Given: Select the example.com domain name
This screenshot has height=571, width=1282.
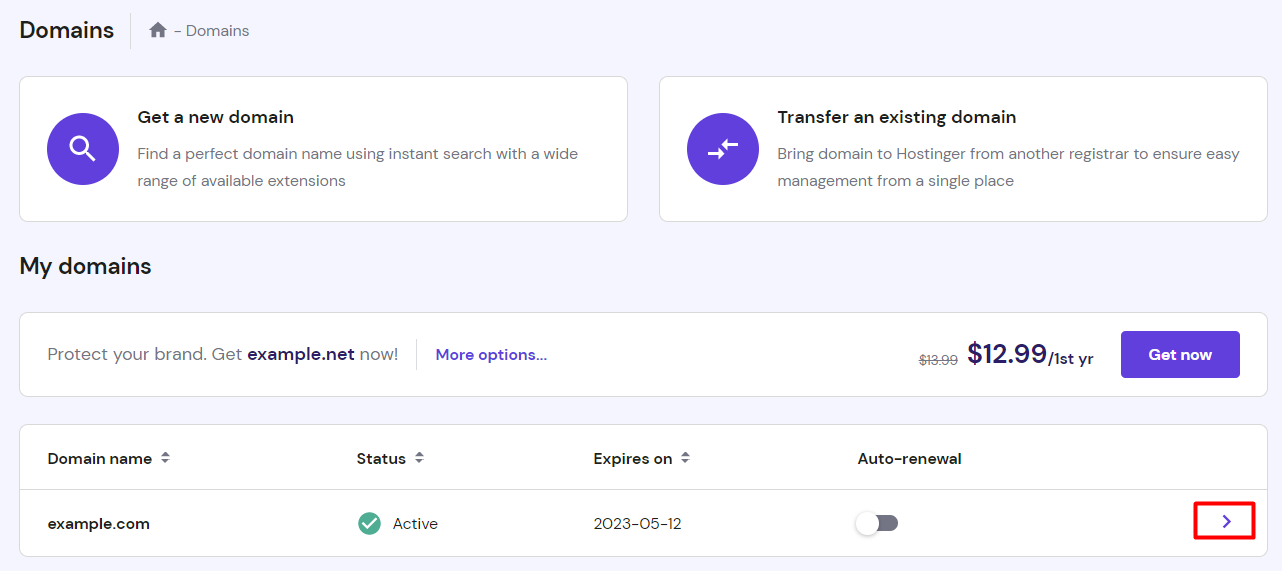Looking at the screenshot, I should pos(99,524).
